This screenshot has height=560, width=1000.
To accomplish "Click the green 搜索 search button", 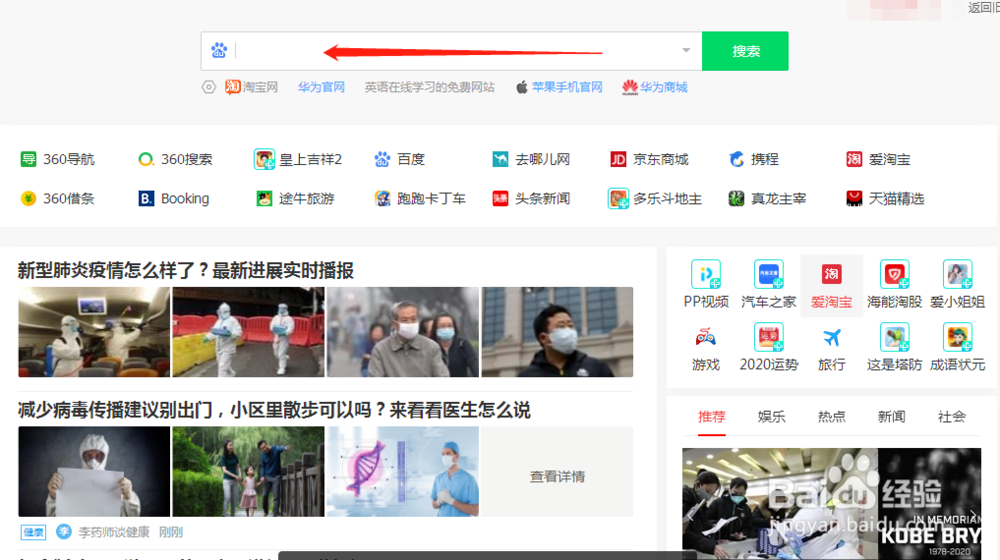I will pos(745,51).
